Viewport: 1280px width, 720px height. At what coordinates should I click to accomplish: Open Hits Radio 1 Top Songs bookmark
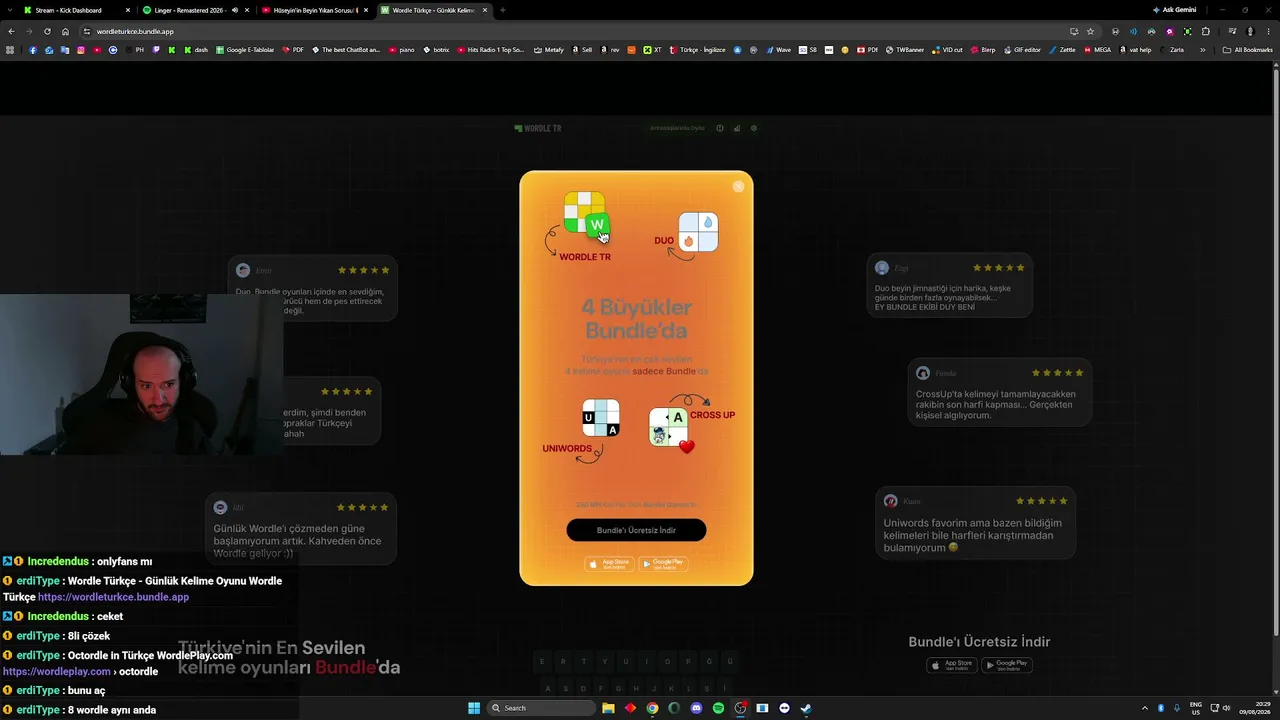coord(490,49)
